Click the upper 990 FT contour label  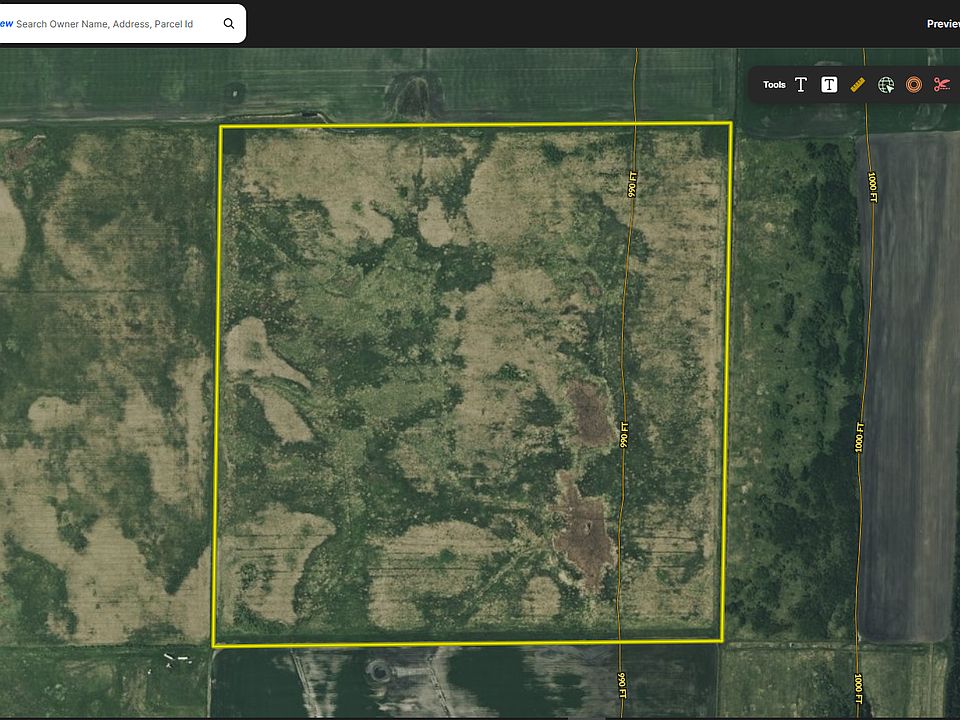632,184
